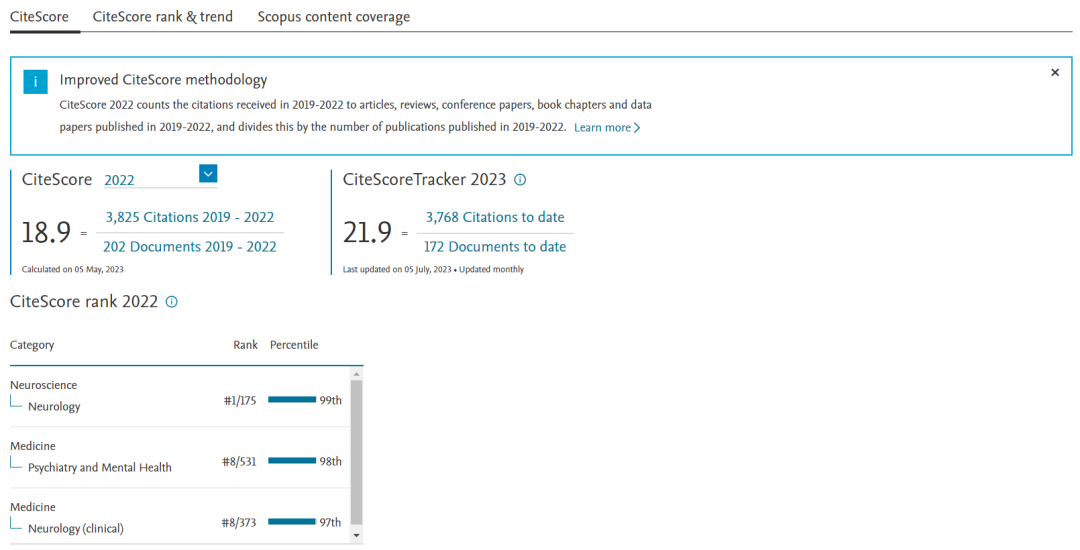Viewport: 1080px width, 550px height.
Task: Click the blue info icon in methodology banner
Action: tap(35, 82)
